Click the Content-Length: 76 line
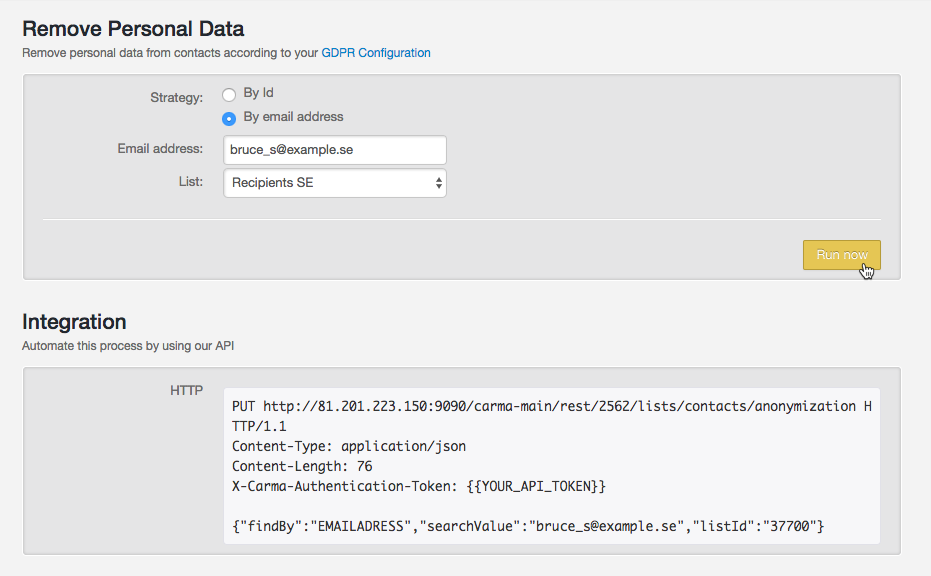 (x=302, y=466)
